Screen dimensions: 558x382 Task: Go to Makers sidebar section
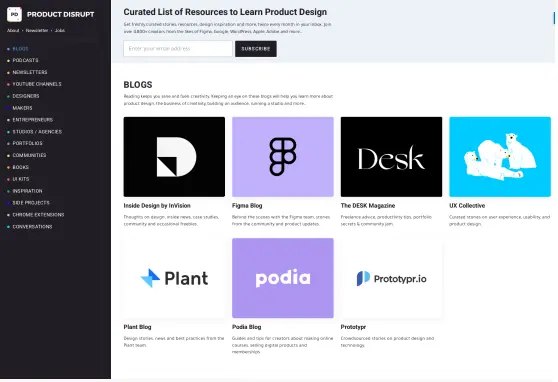tap(22, 108)
